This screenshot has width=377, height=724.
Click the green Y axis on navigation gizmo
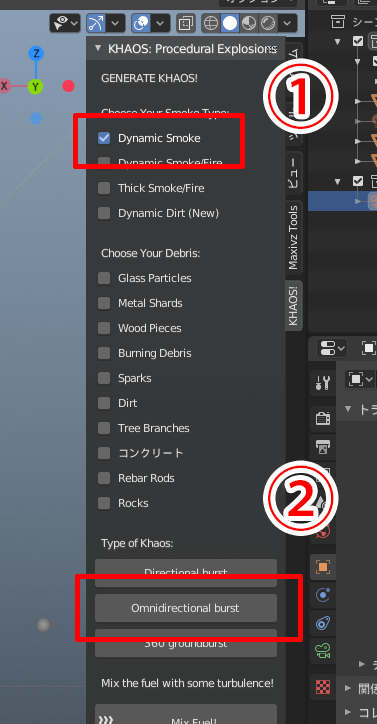pos(35,86)
